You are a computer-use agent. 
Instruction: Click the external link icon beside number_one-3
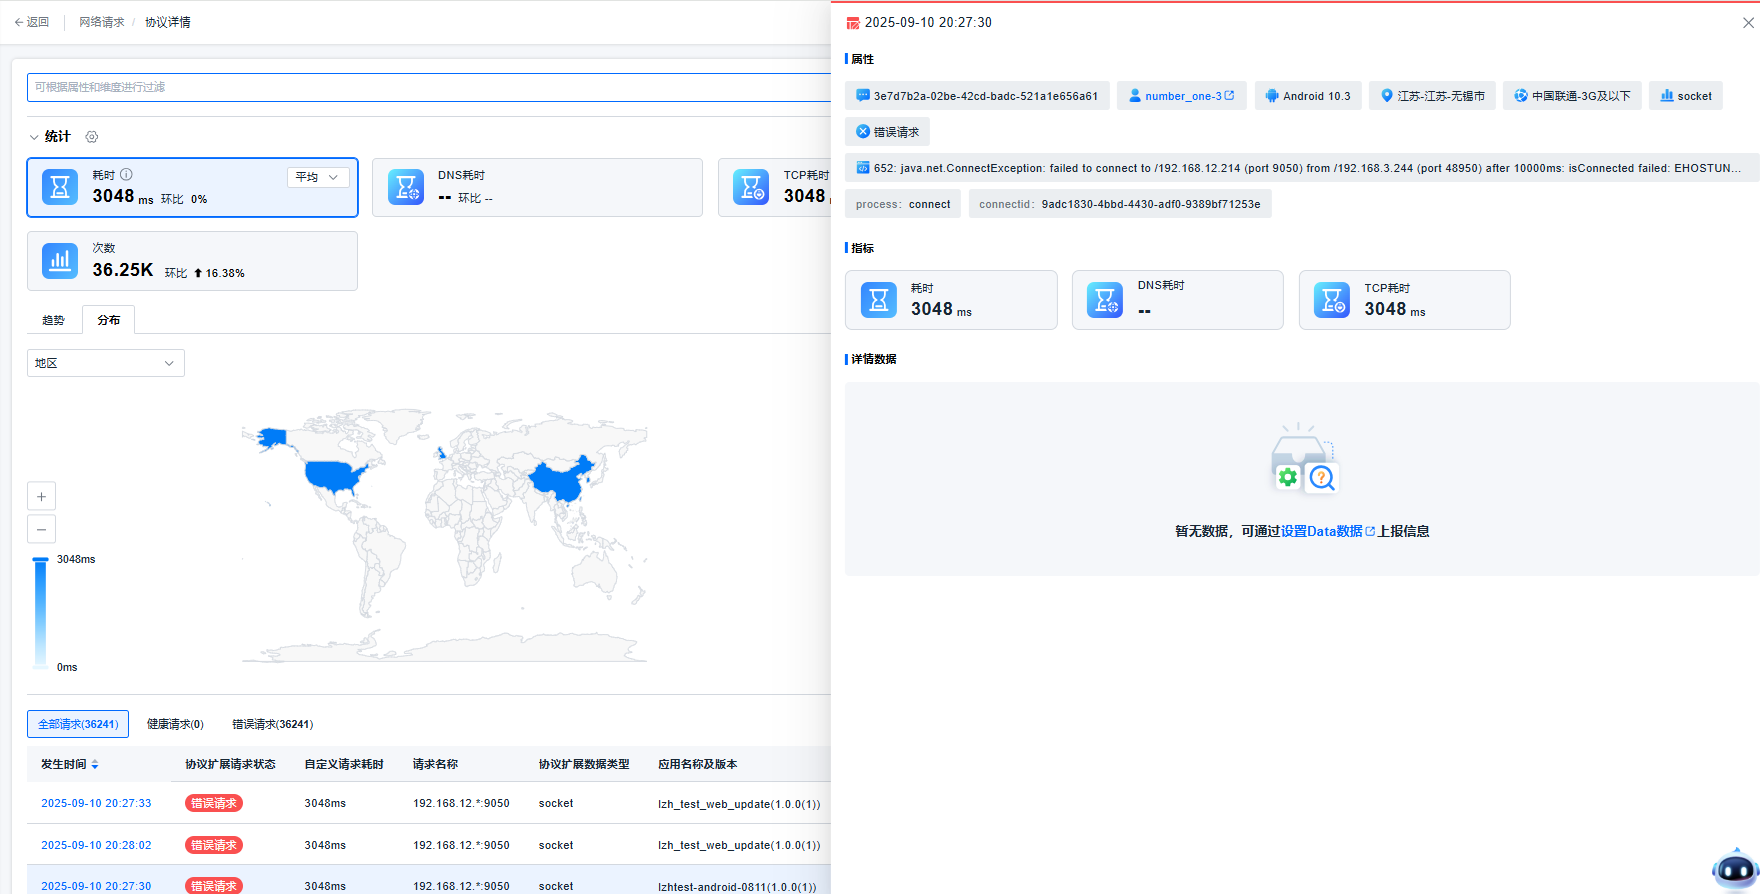pos(1230,96)
